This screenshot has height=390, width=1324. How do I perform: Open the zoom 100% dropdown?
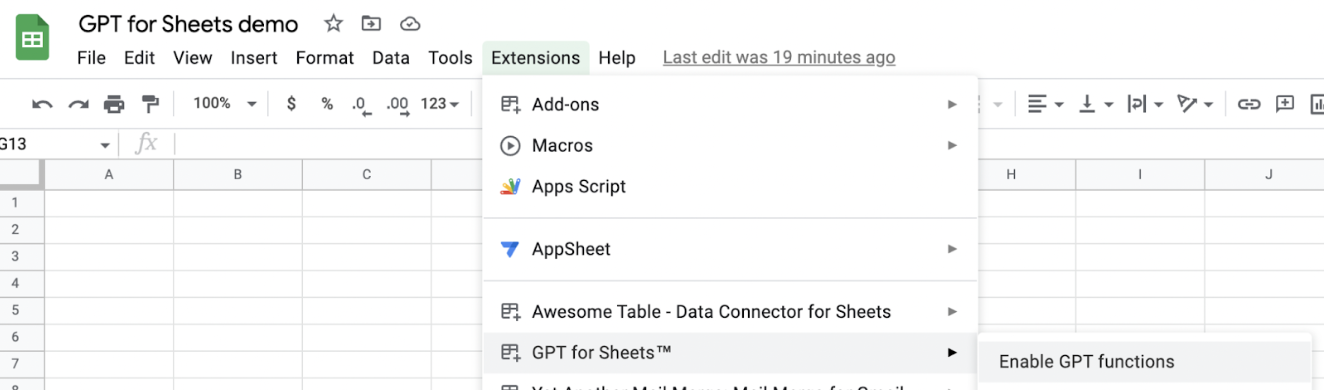225,104
